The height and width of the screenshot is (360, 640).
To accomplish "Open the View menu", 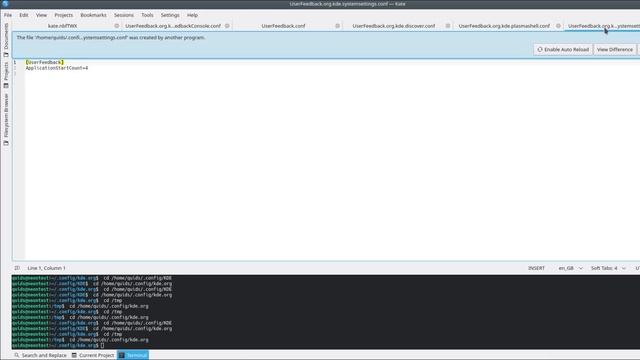I will [41, 15].
